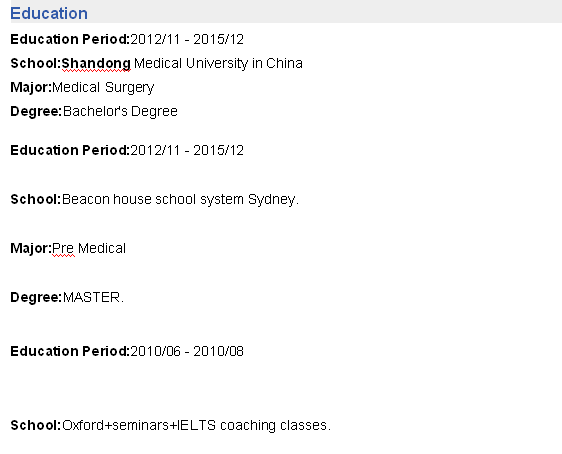Click the underlined word Pre
The image size is (562, 454).
(63, 248)
